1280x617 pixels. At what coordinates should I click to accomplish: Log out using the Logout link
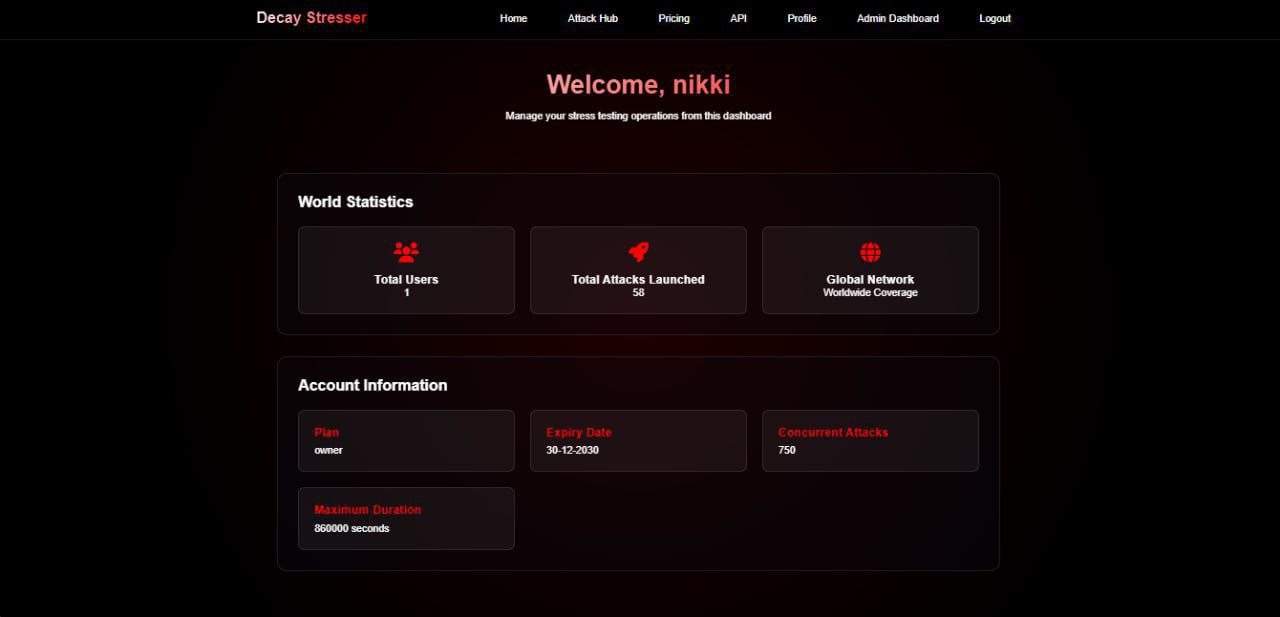(x=995, y=18)
